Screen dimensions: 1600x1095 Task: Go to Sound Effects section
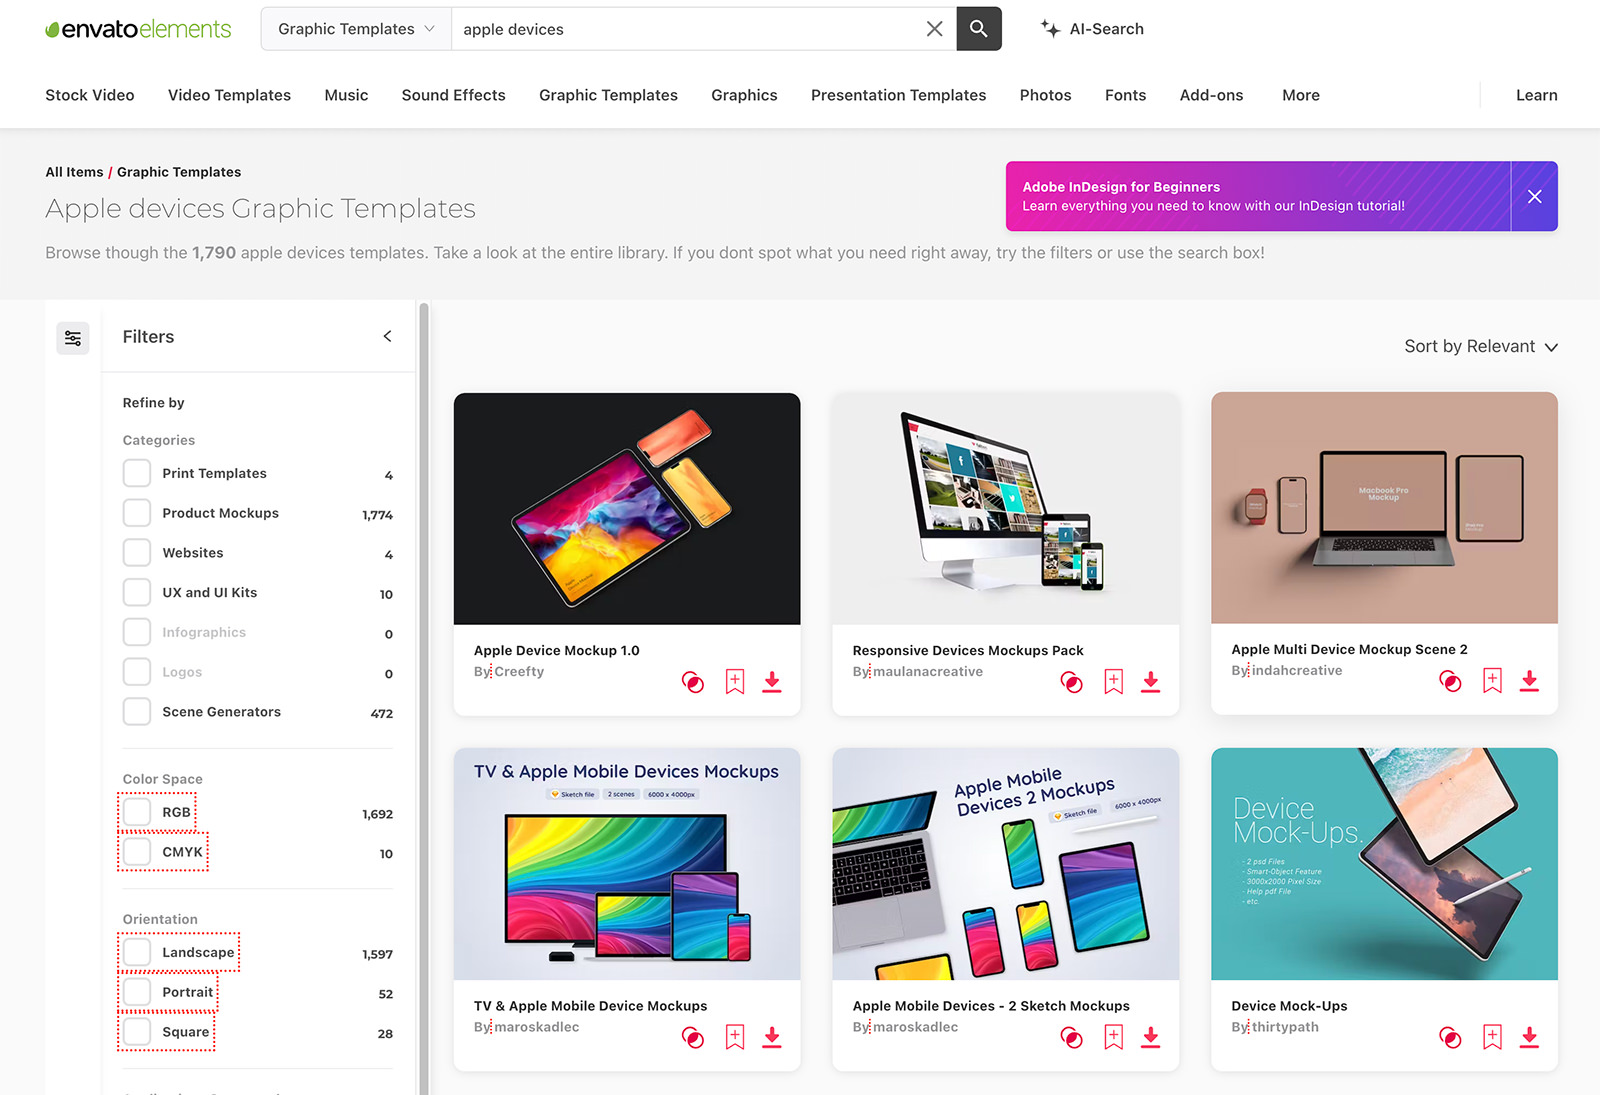click(x=453, y=95)
